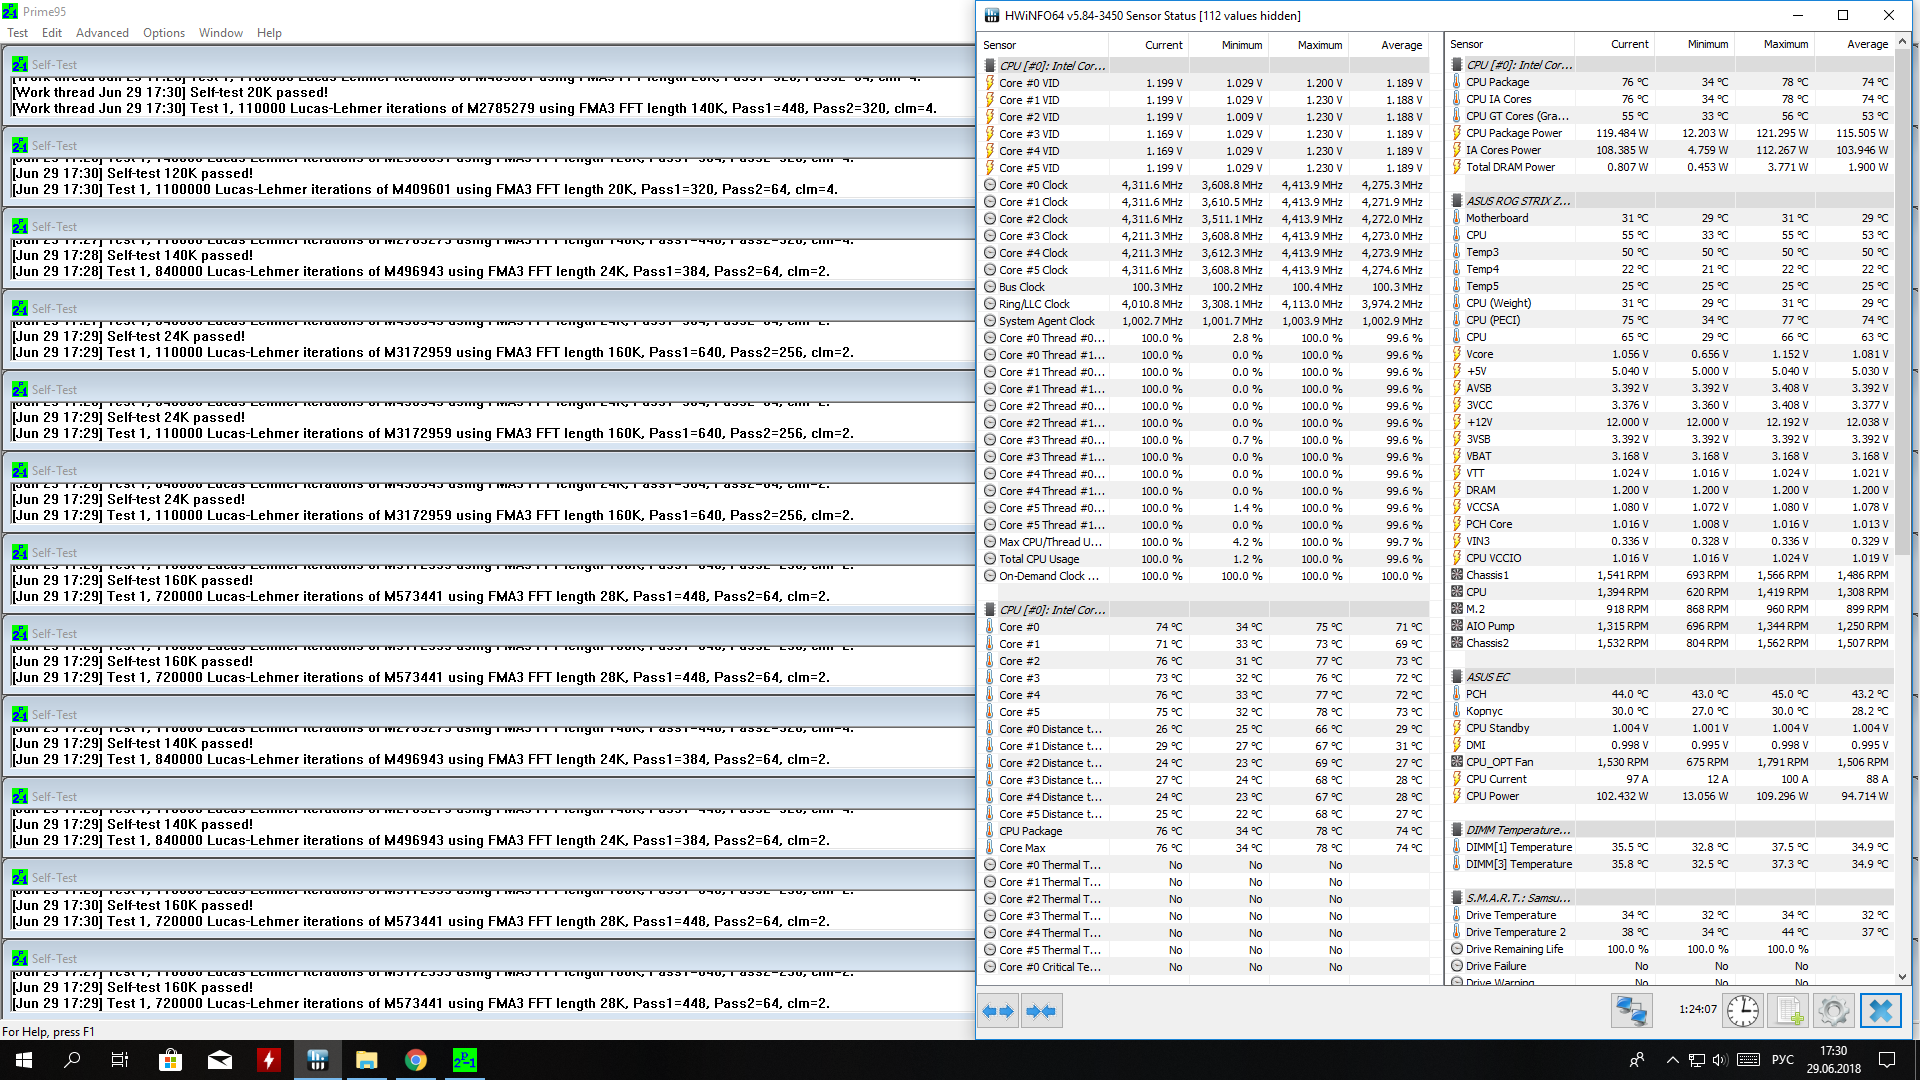Open Chrome from the taskbar

tap(416, 1060)
